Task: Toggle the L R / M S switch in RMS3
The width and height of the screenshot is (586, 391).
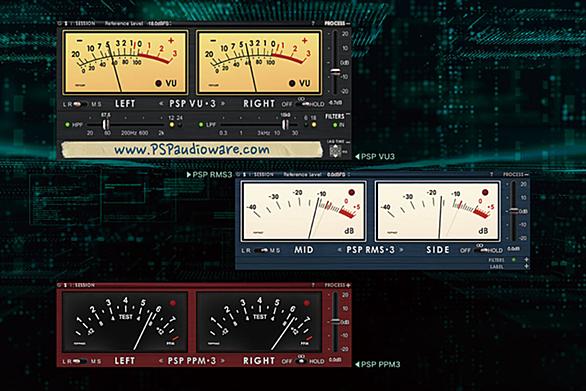Action: point(260,250)
